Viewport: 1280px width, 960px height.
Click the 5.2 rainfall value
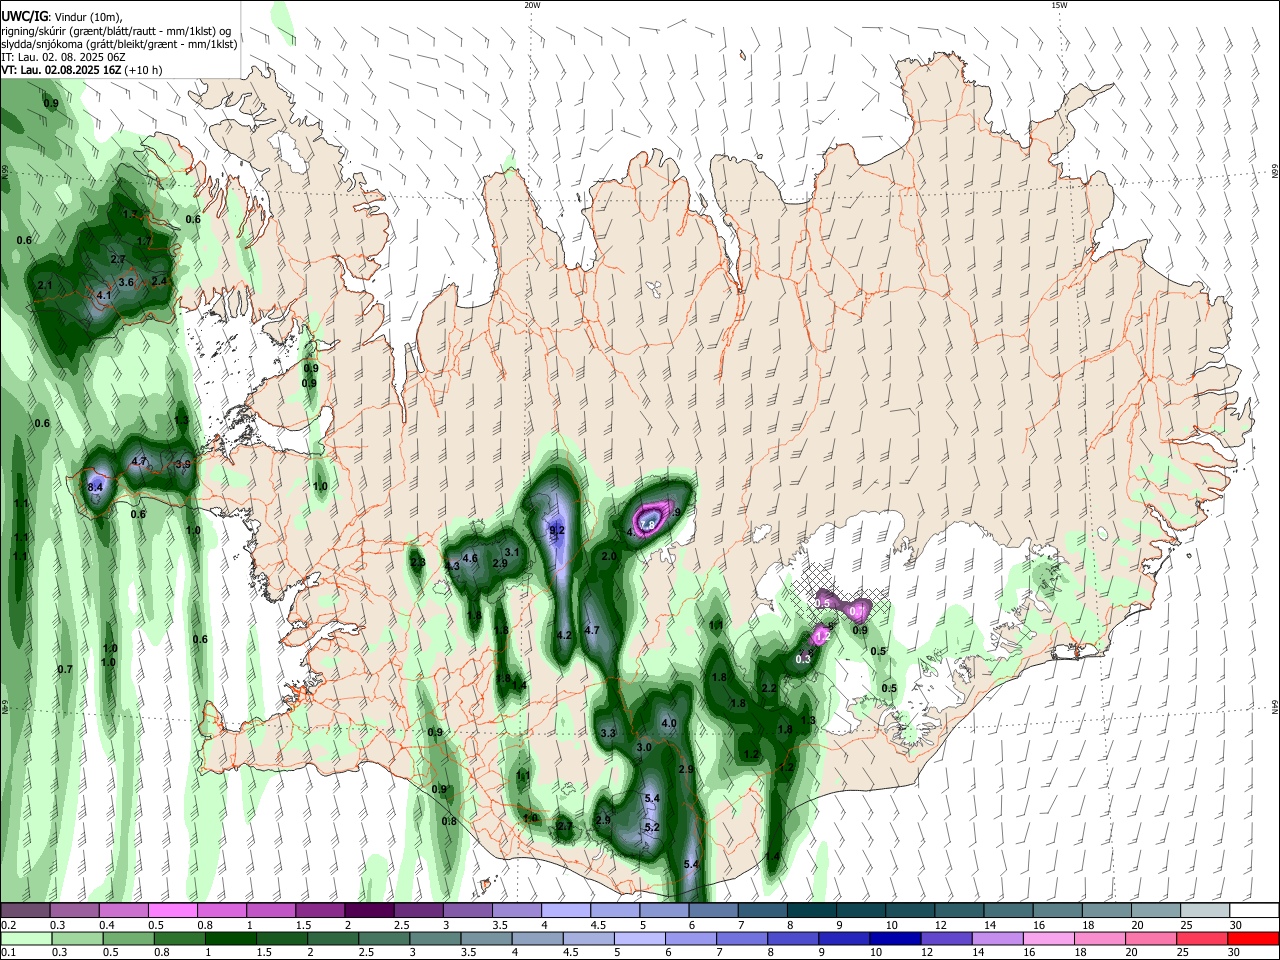coord(653,828)
